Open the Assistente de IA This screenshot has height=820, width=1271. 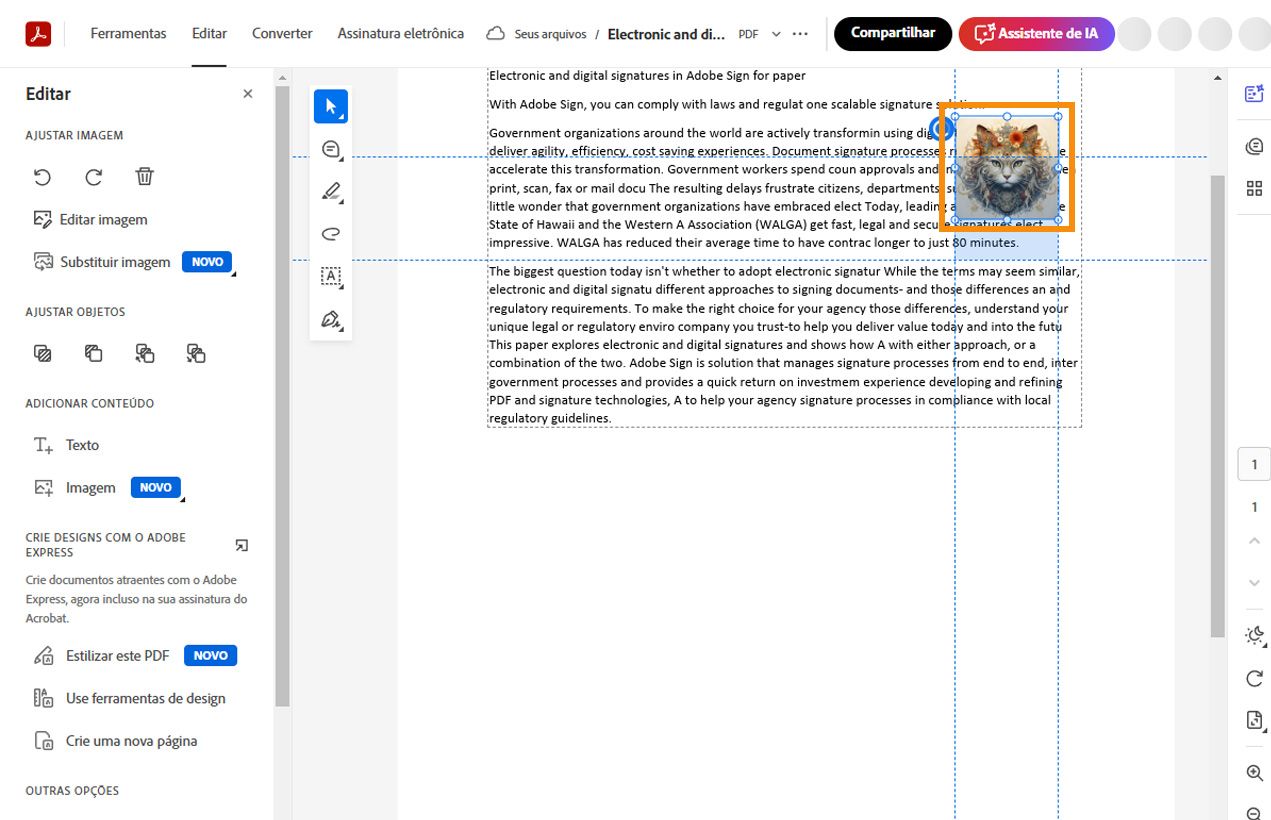point(1036,33)
